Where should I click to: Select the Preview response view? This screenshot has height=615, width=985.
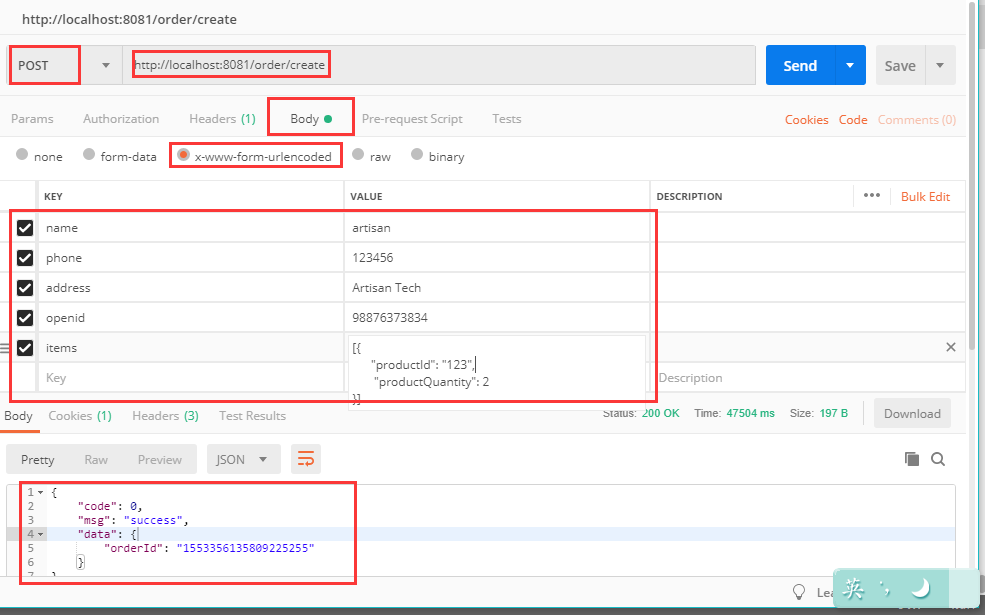point(160,459)
